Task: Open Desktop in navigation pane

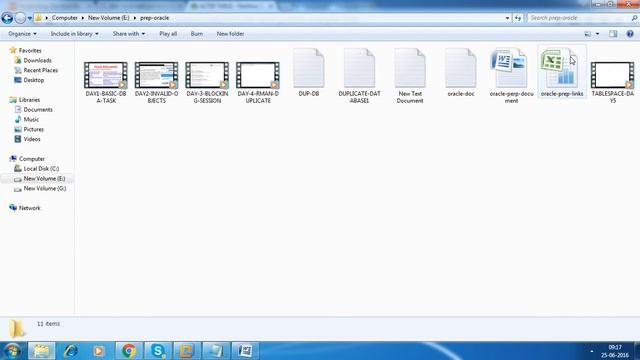Action: click(x=33, y=80)
